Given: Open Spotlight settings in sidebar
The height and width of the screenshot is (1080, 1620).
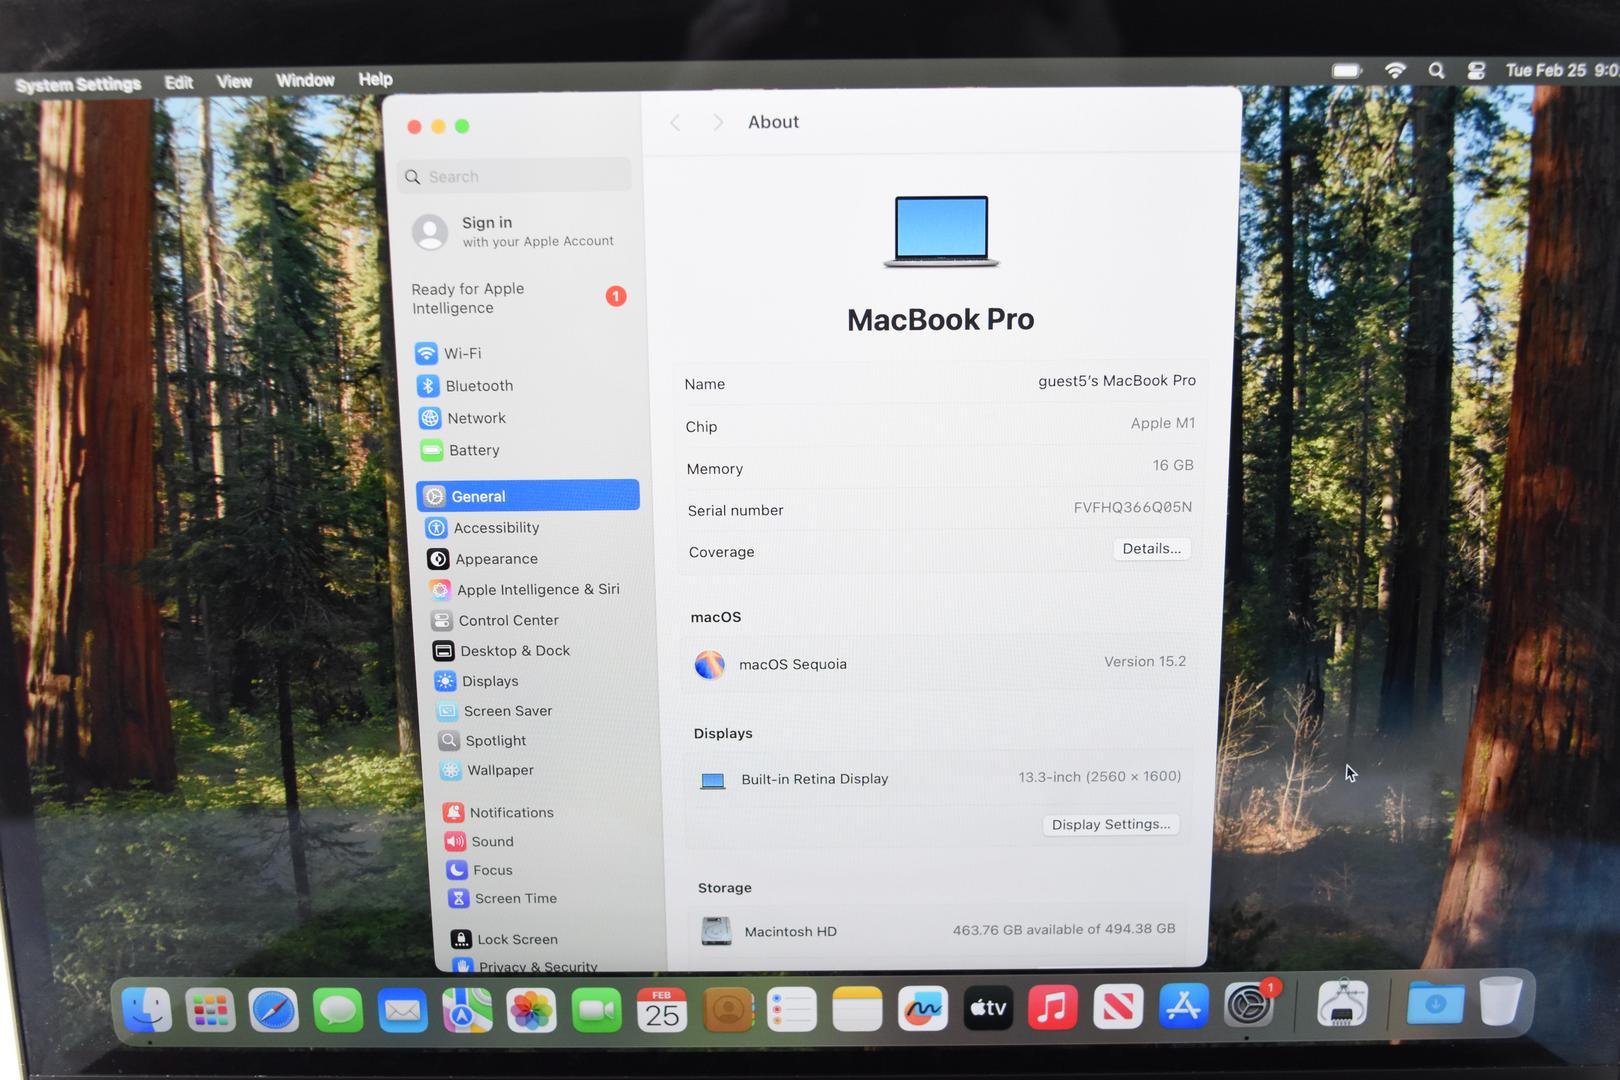Looking at the screenshot, I should pyautogui.click(x=483, y=741).
